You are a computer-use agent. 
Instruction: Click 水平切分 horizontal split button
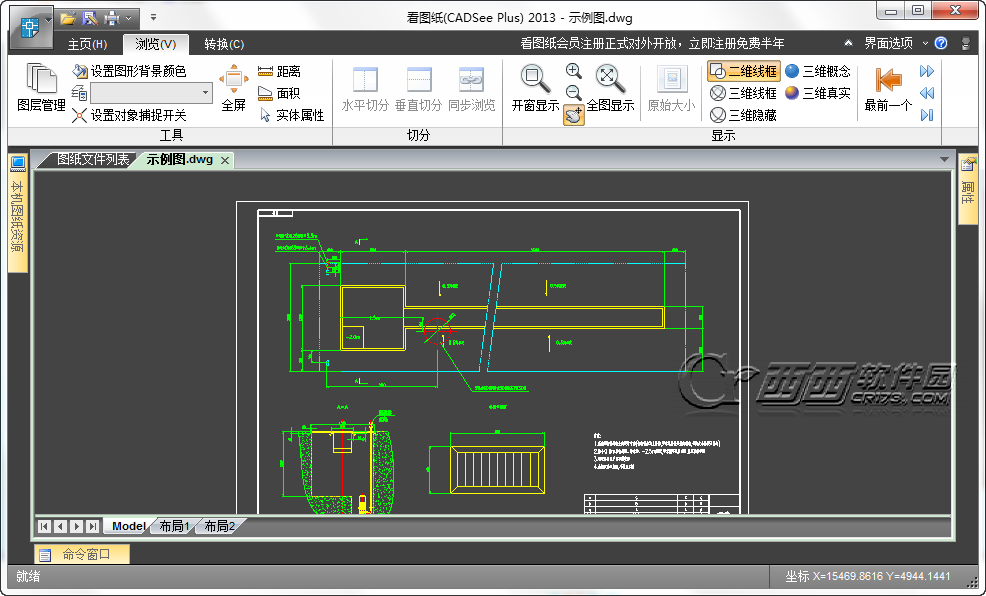pyautogui.click(x=365, y=89)
